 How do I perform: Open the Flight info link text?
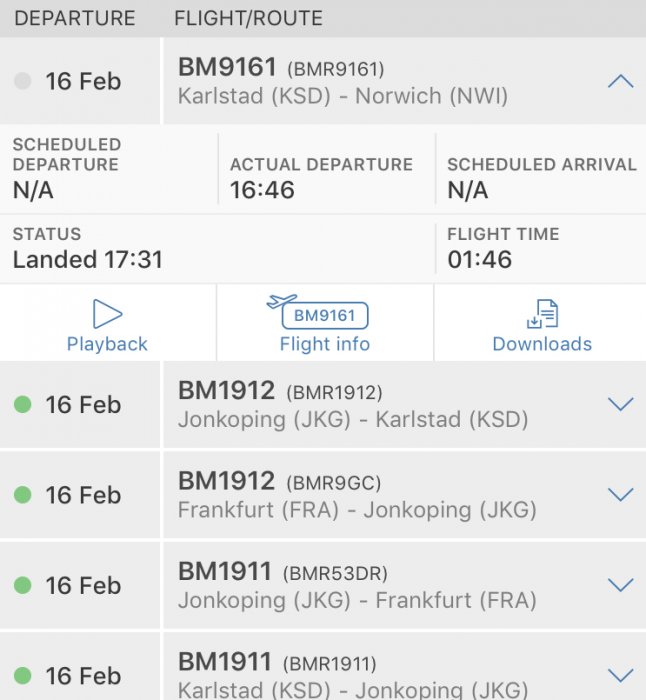point(325,344)
